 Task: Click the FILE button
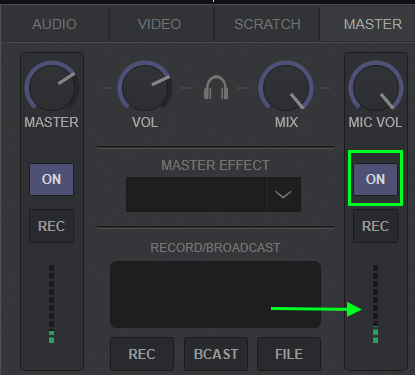pyautogui.click(x=289, y=354)
